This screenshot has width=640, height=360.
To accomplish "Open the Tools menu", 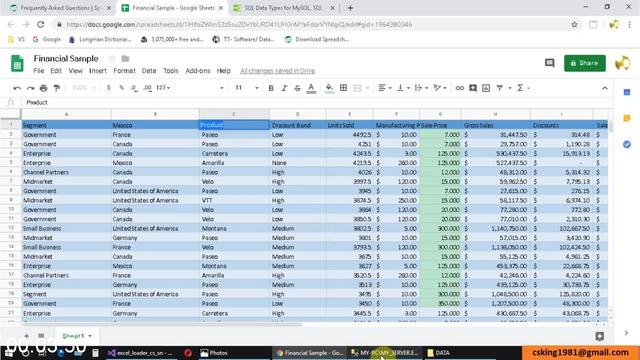I will coord(171,71).
